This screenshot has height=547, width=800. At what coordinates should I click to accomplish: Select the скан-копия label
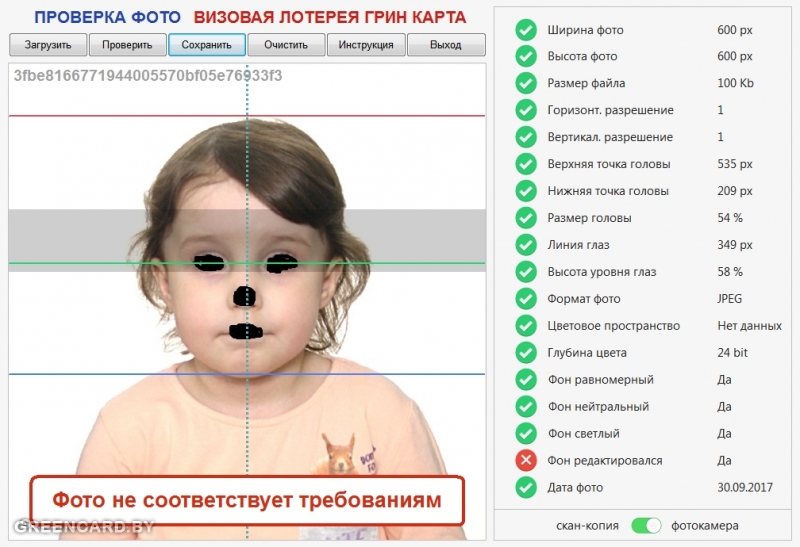point(588,525)
